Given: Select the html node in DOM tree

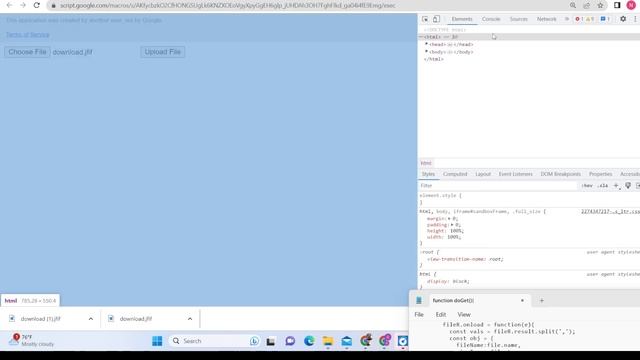Looking at the screenshot, I should [x=529, y=37].
